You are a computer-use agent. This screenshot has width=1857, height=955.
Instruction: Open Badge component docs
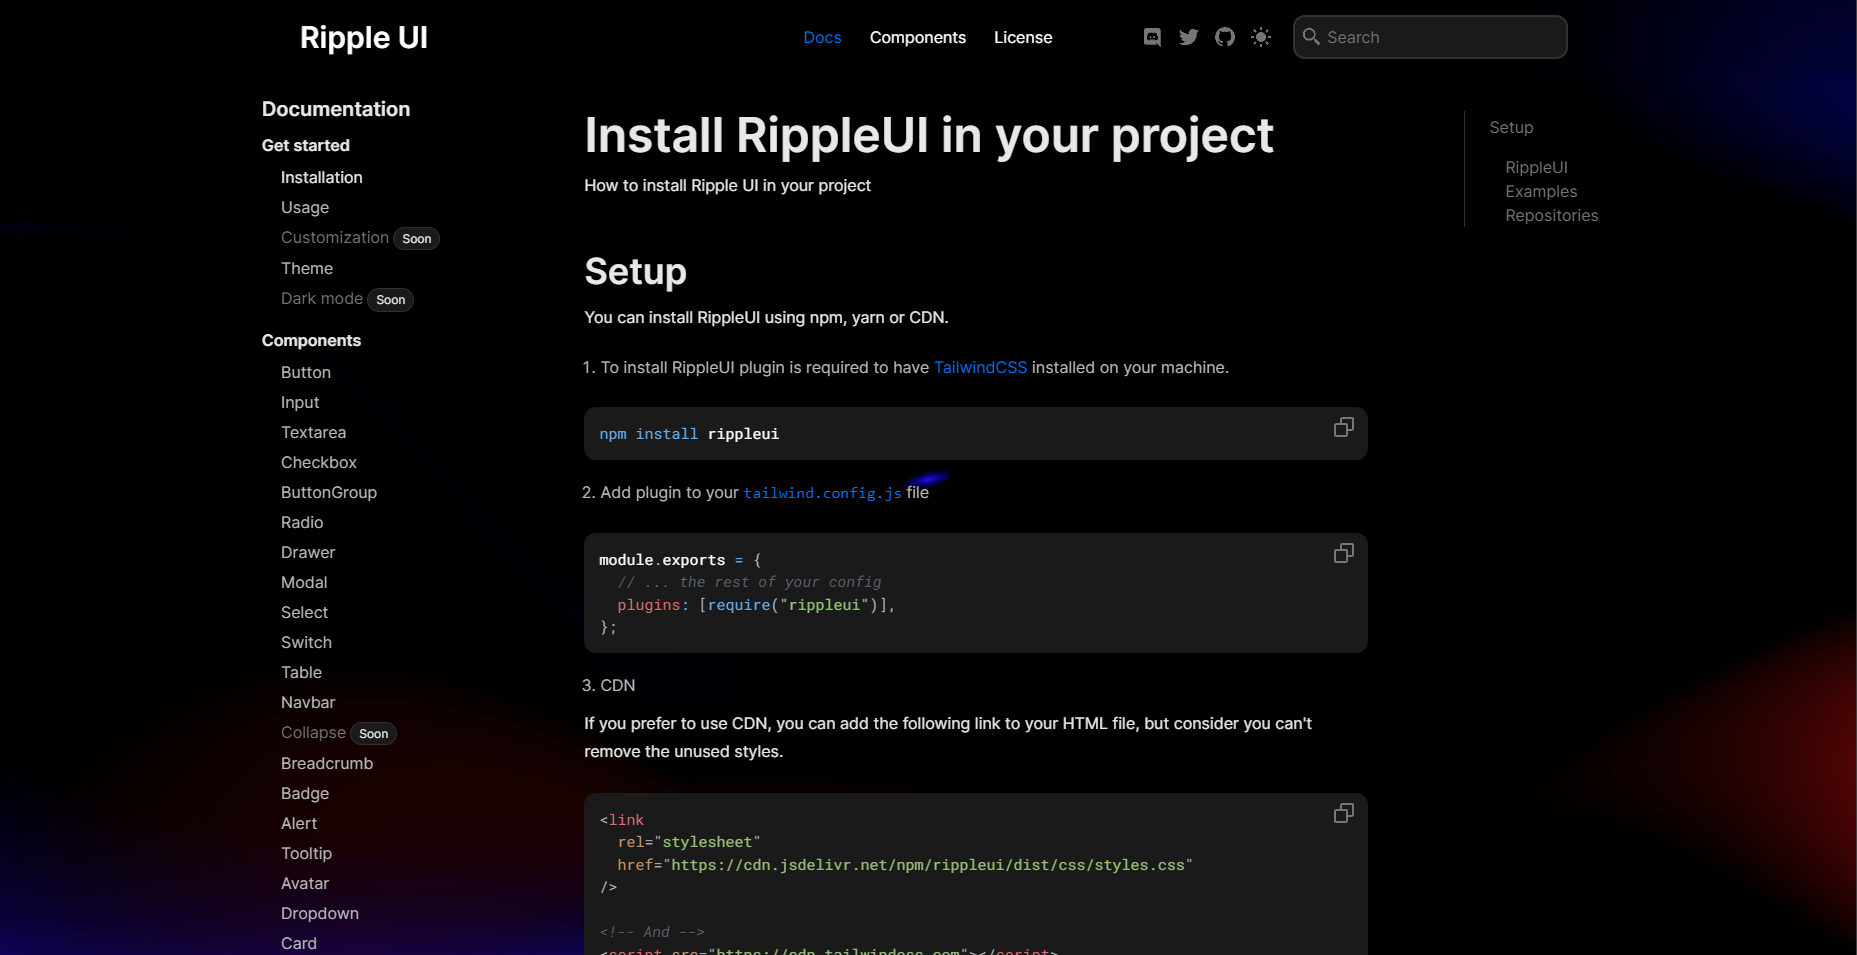304,793
